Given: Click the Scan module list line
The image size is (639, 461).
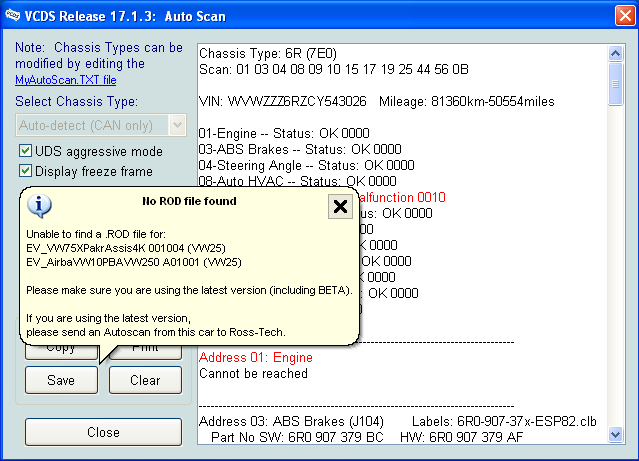Looking at the screenshot, I should click(x=334, y=69).
